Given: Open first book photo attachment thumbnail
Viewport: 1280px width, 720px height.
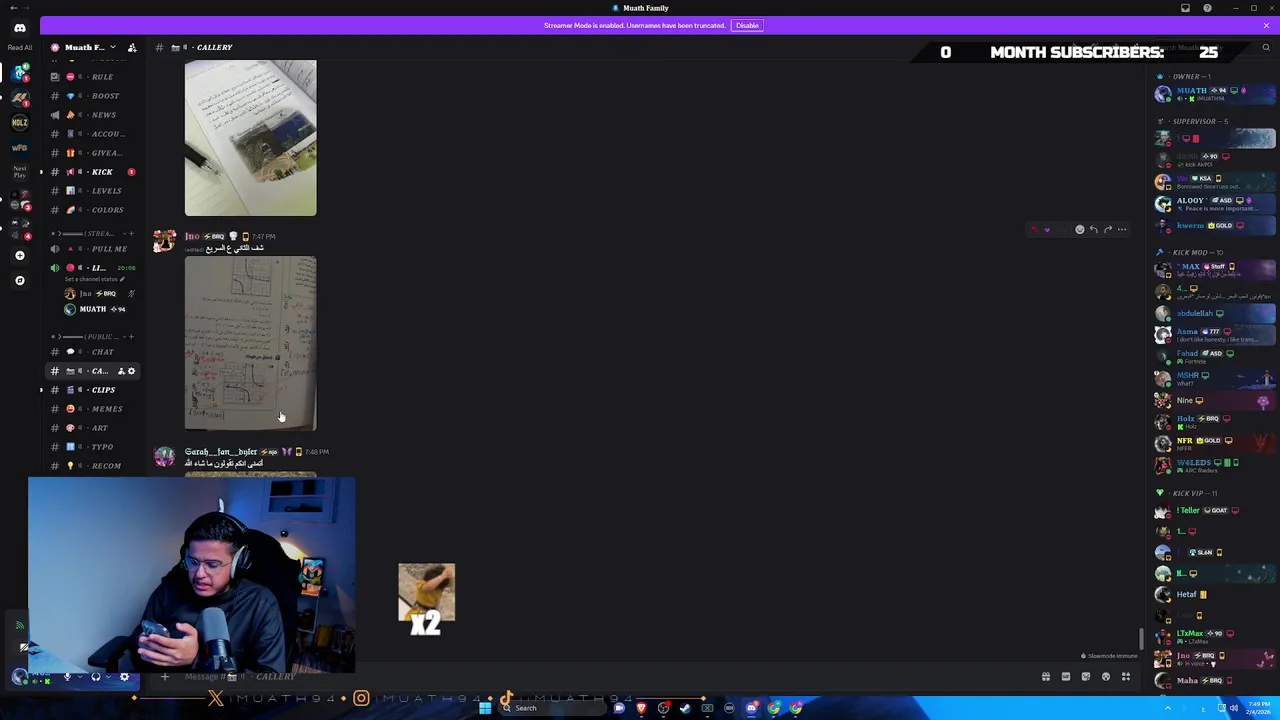Looking at the screenshot, I should tap(250, 138).
